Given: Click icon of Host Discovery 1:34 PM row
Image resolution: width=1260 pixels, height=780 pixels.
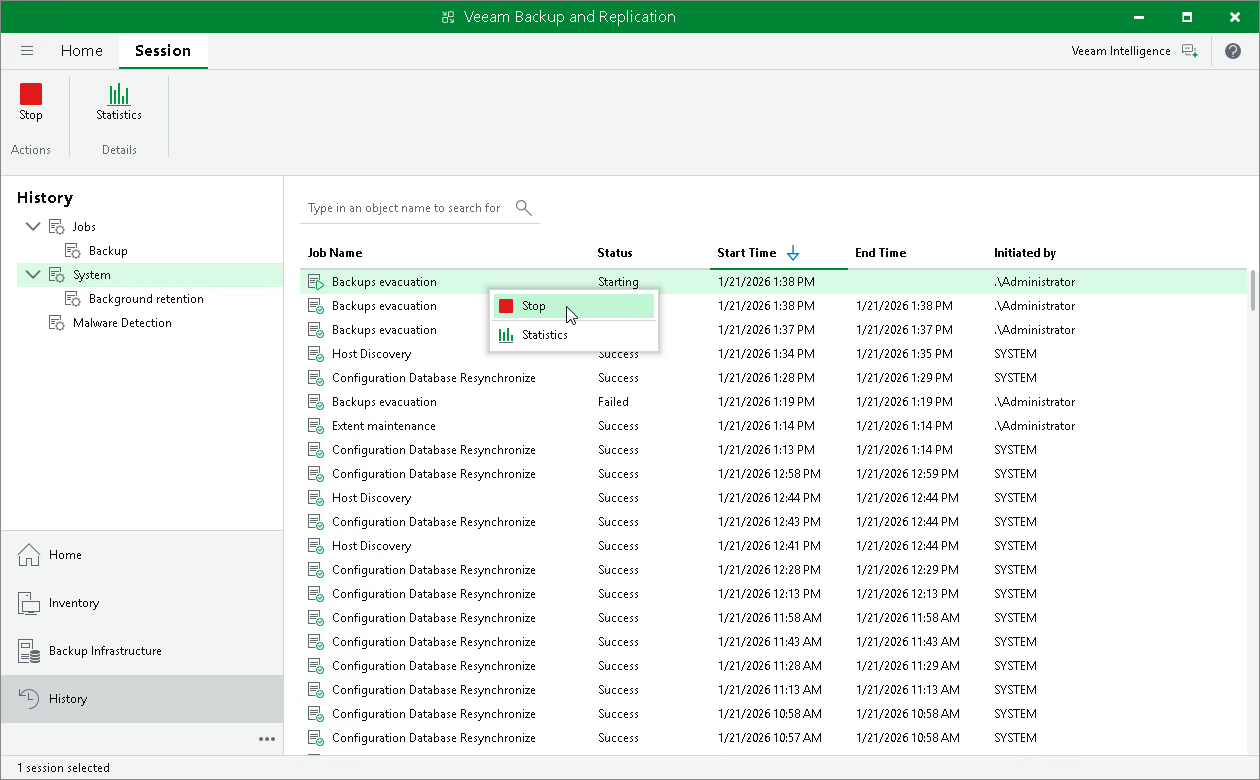Looking at the screenshot, I should point(316,354).
